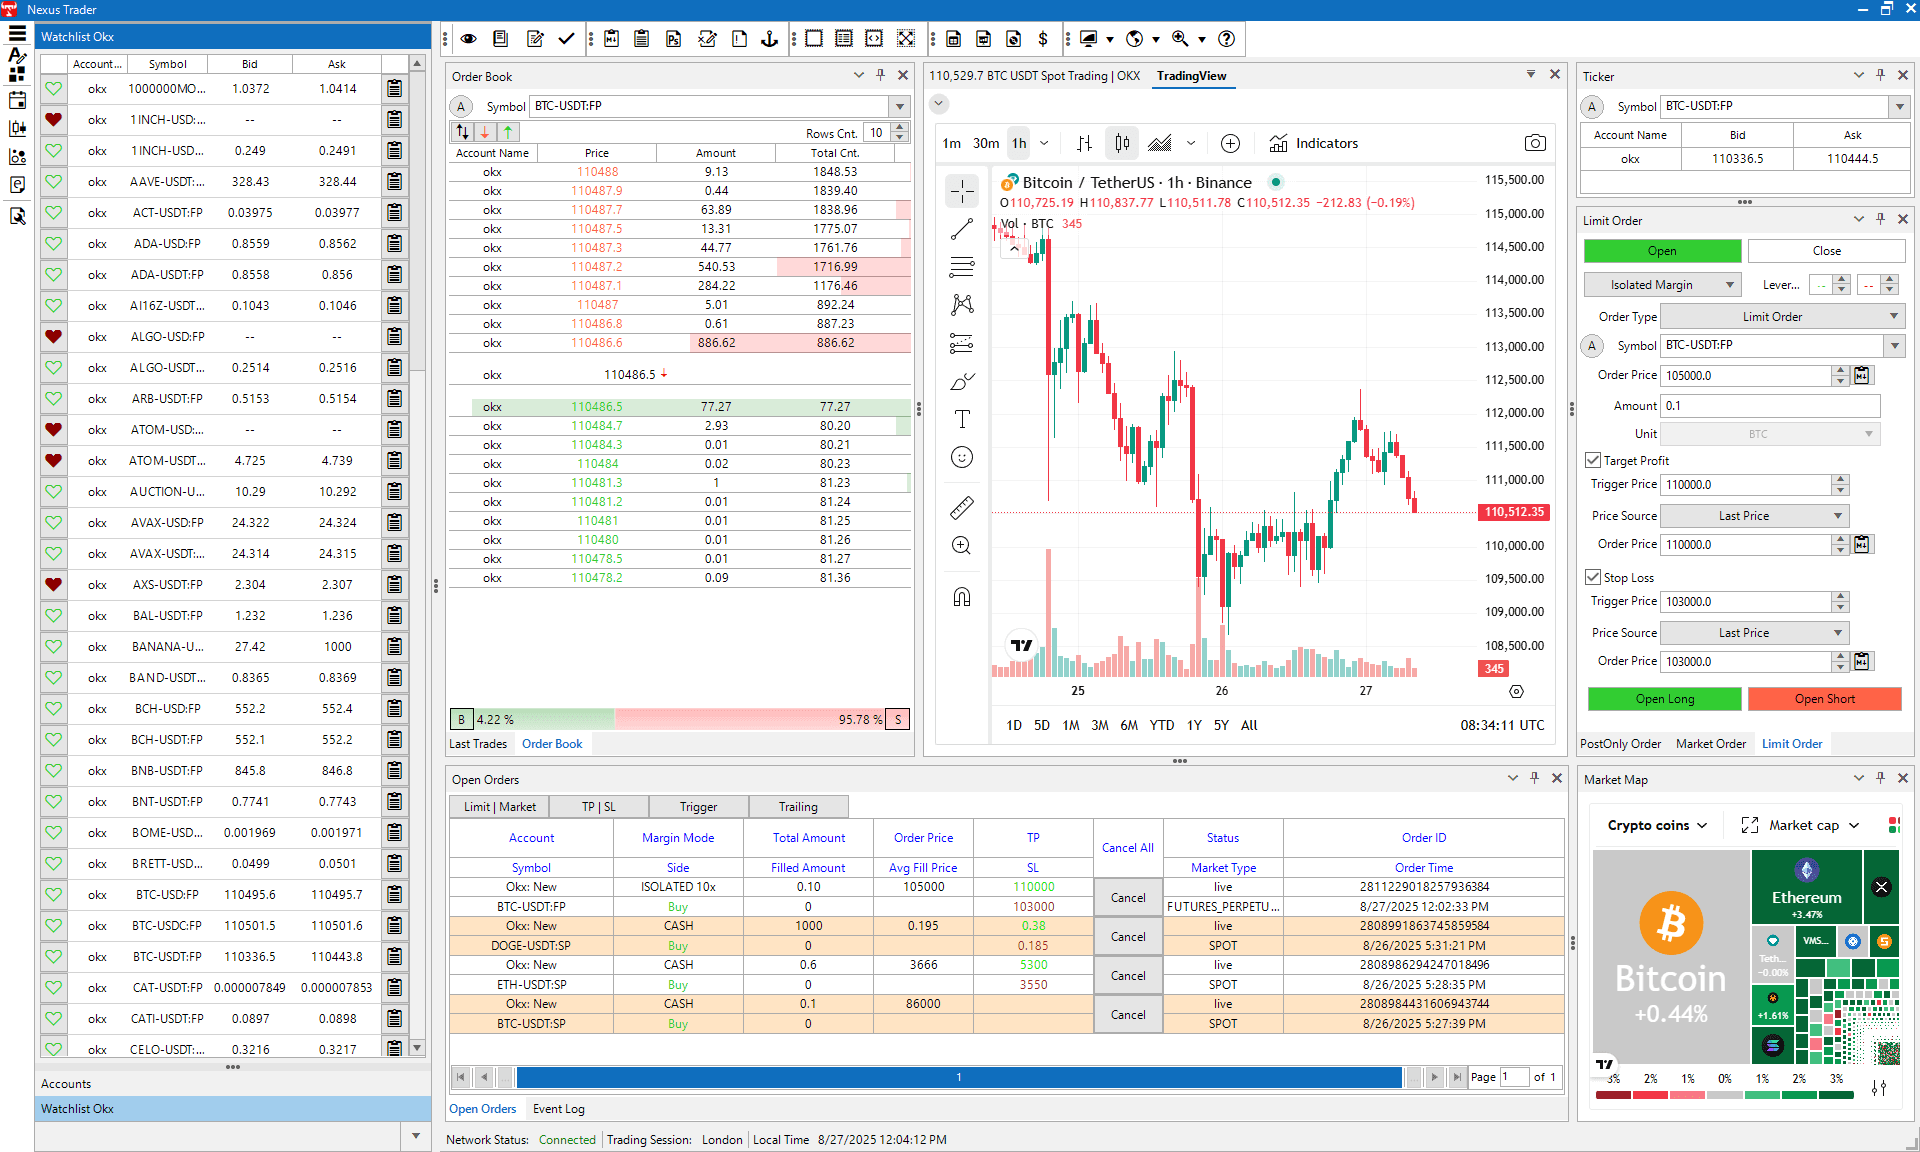Image resolution: width=1920 pixels, height=1152 pixels.
Task: Open the Event Log tab
Action: [x=558, y=1109]
